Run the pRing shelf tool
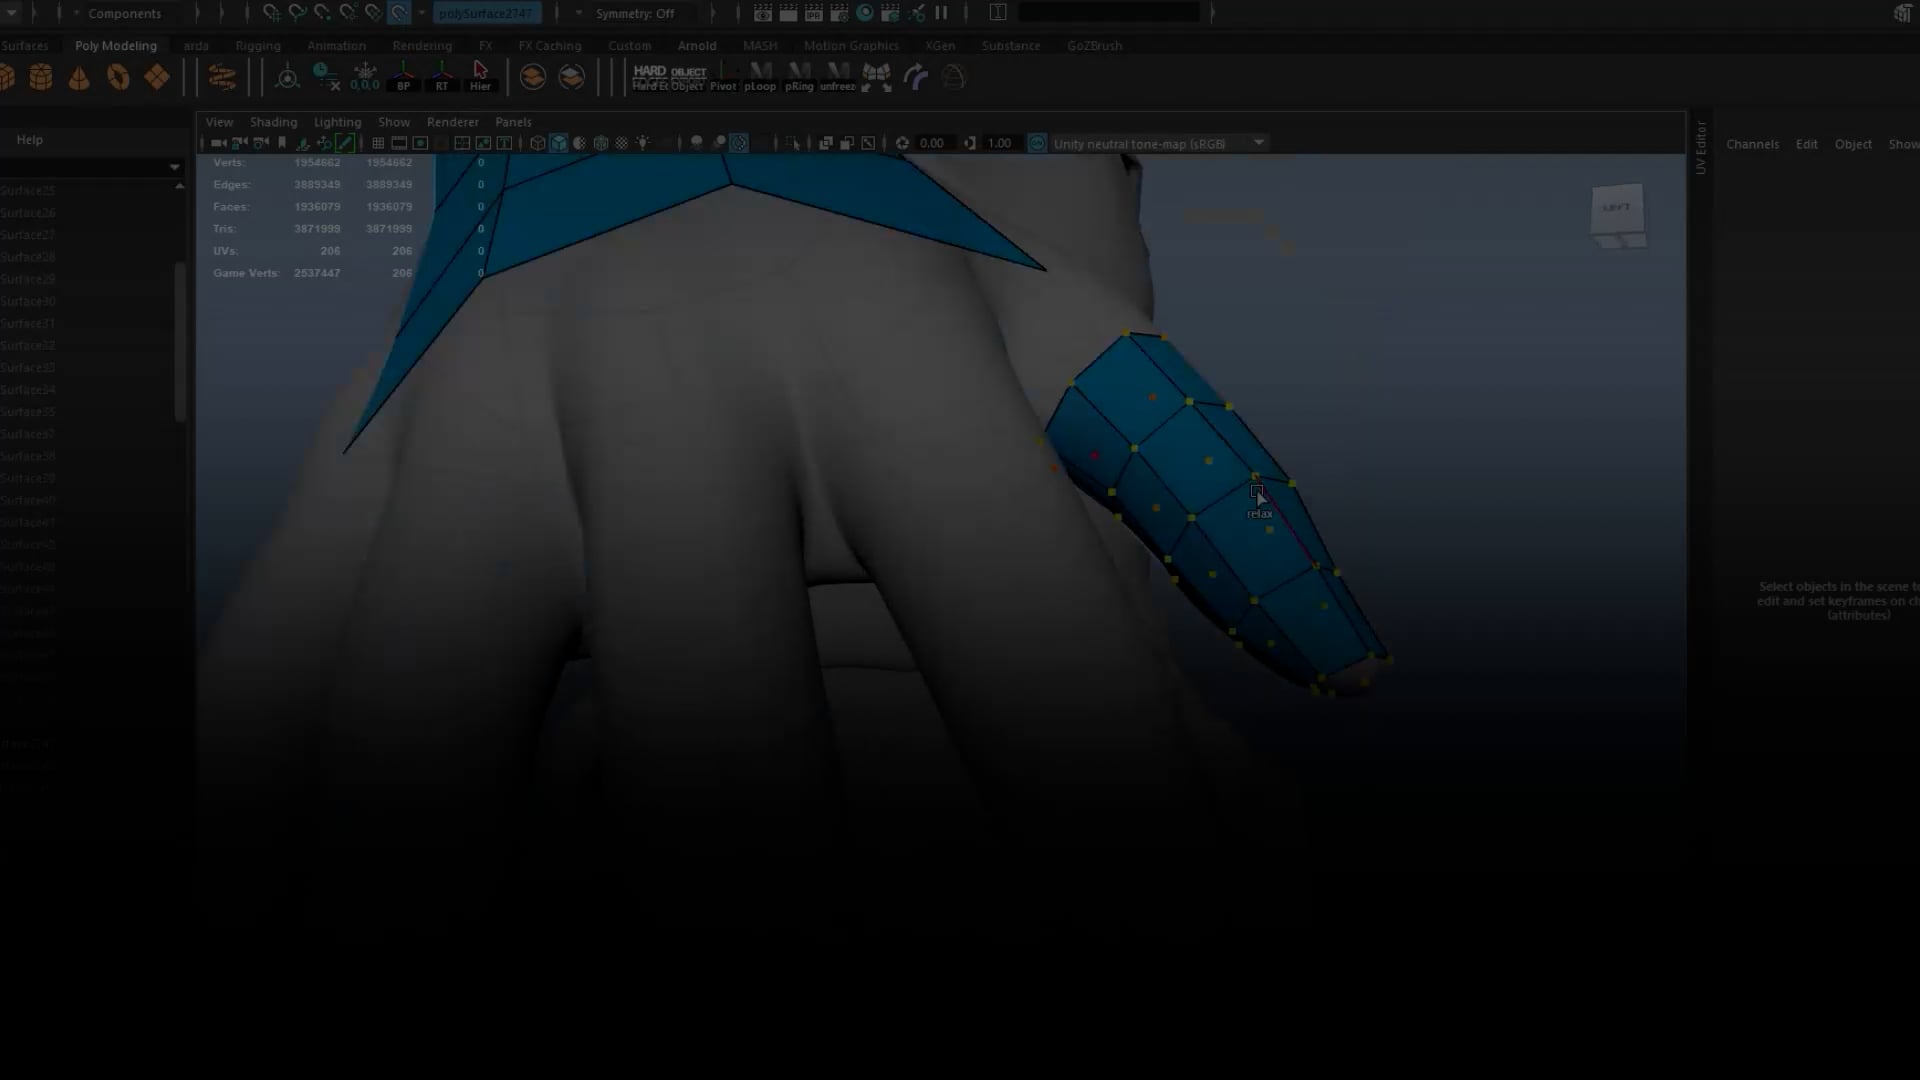This screenshot has width=1920, height=1080. (x=799, y=77)
